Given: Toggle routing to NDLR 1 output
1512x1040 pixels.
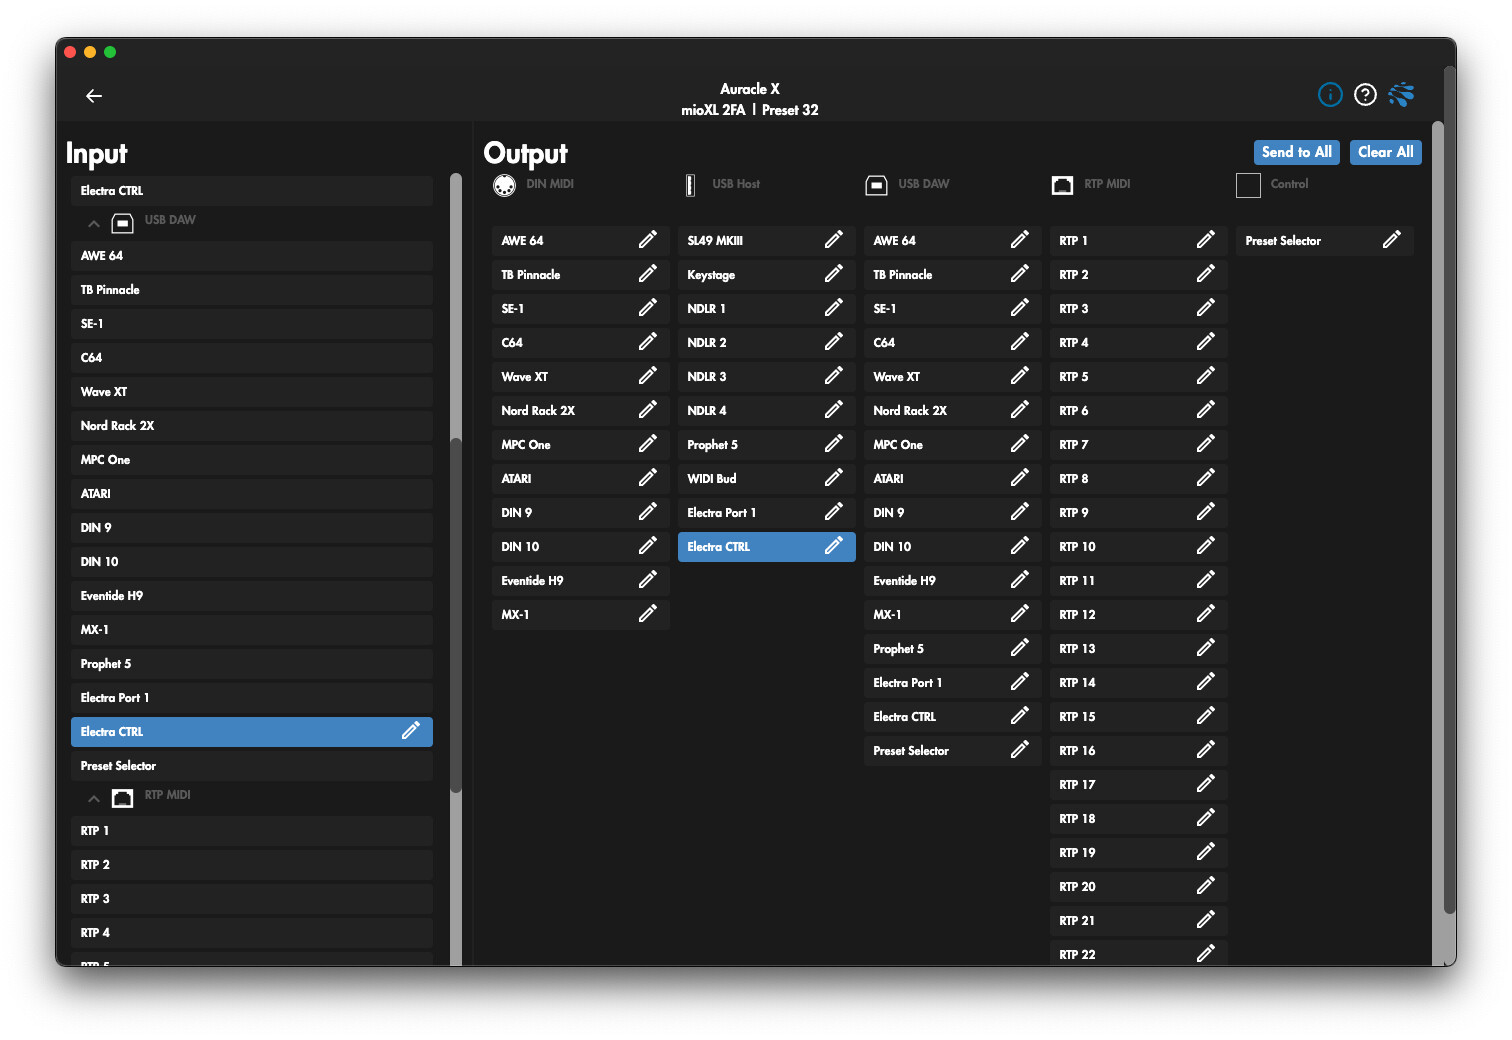Looking at the screenshot, I should tap(767, 309).
